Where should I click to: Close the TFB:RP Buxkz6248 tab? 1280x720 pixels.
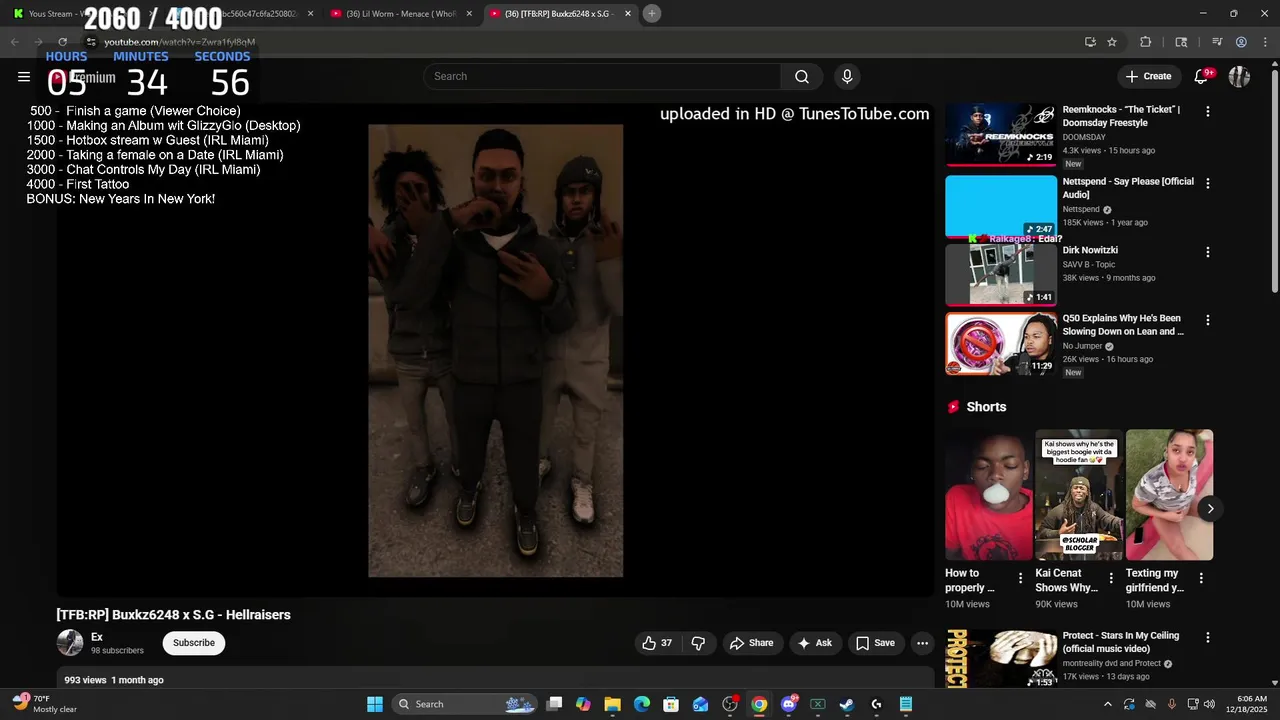tap(628, 13)
